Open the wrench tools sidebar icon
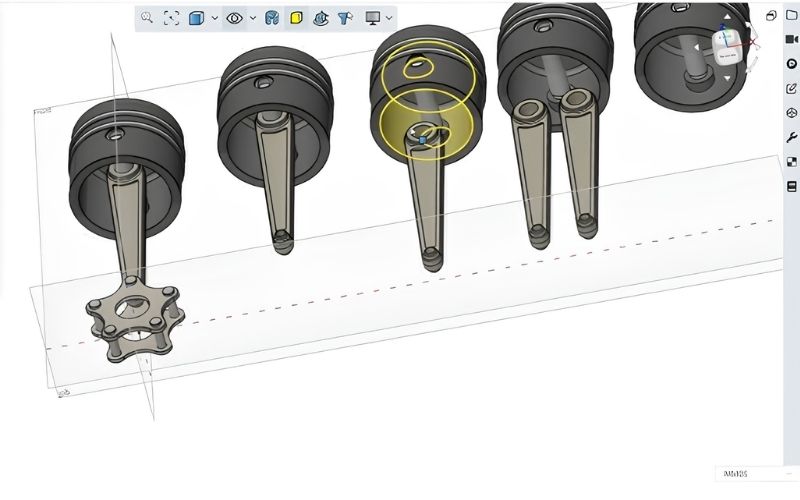Image resolution: width=800 pixels, height=500 pixels. pos(792,138)
